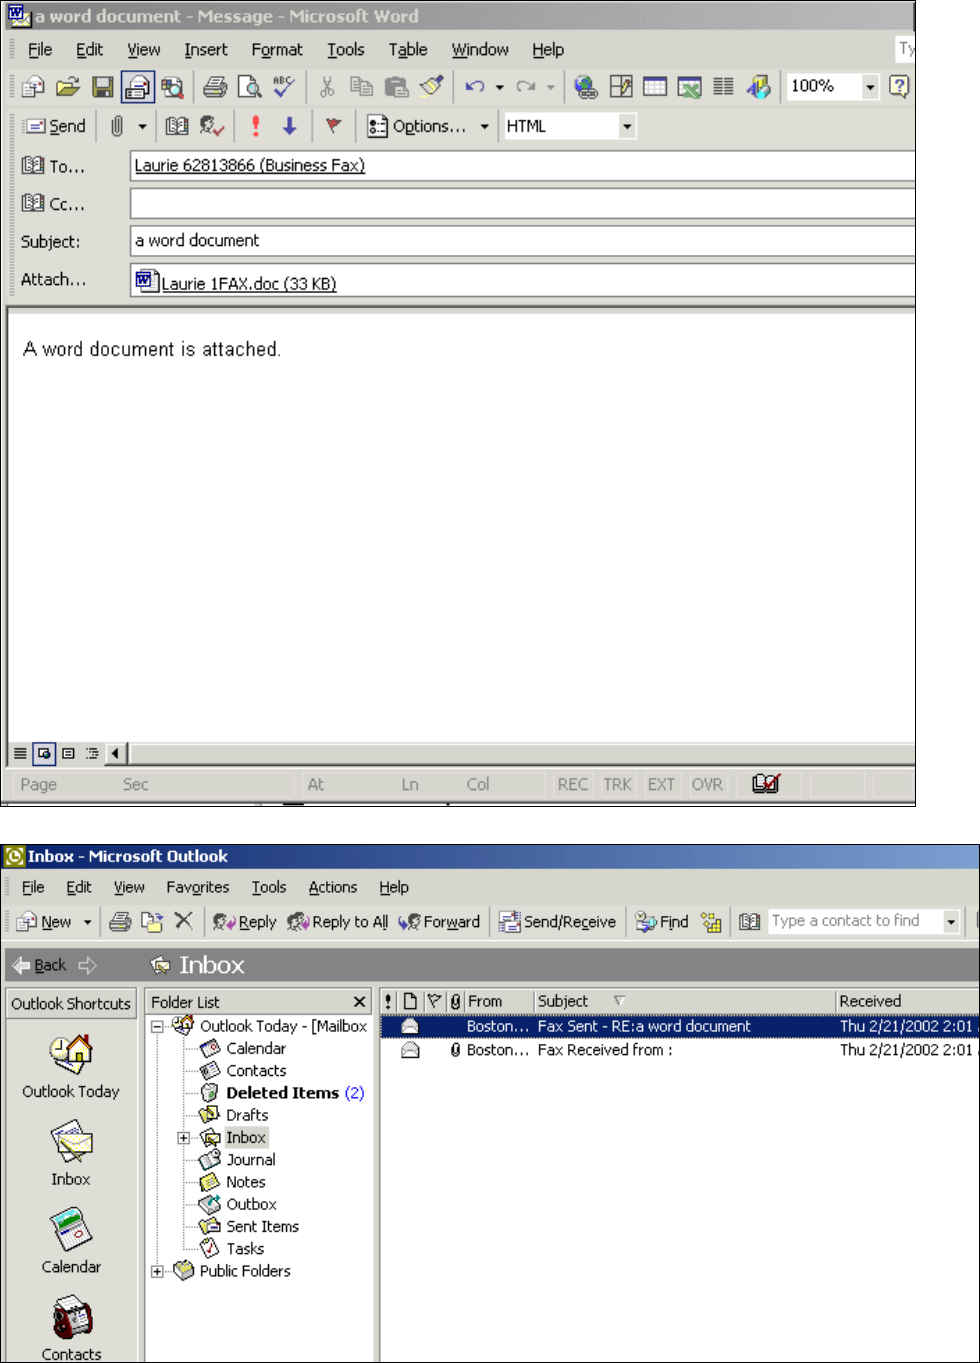Click Reply to All in Outlook toolbar
Viewport: 980px width, 1363px height.
tap(337, 922)
